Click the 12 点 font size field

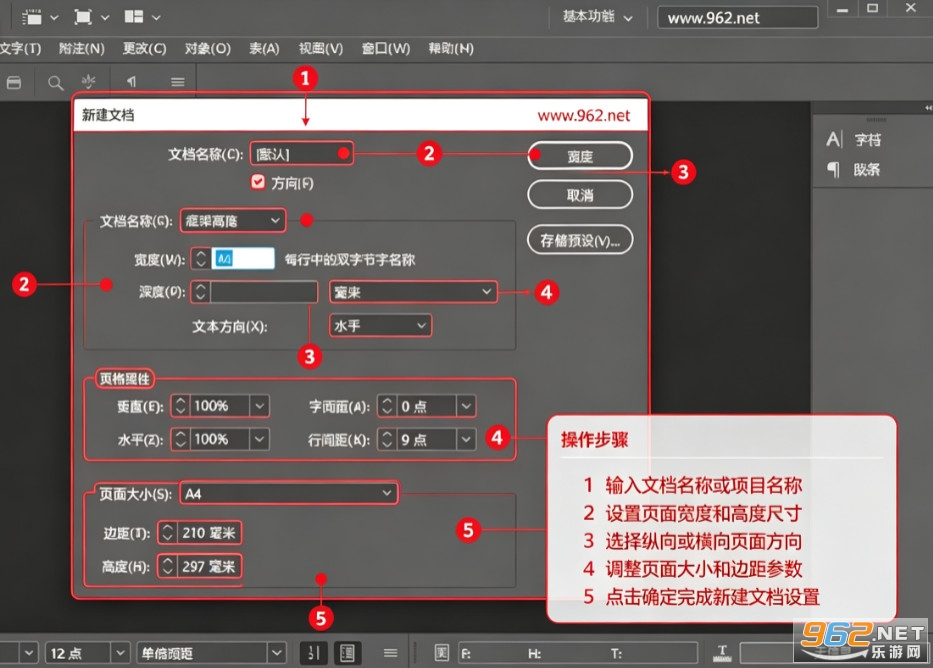pyautogui.click(x=78, y=653)
